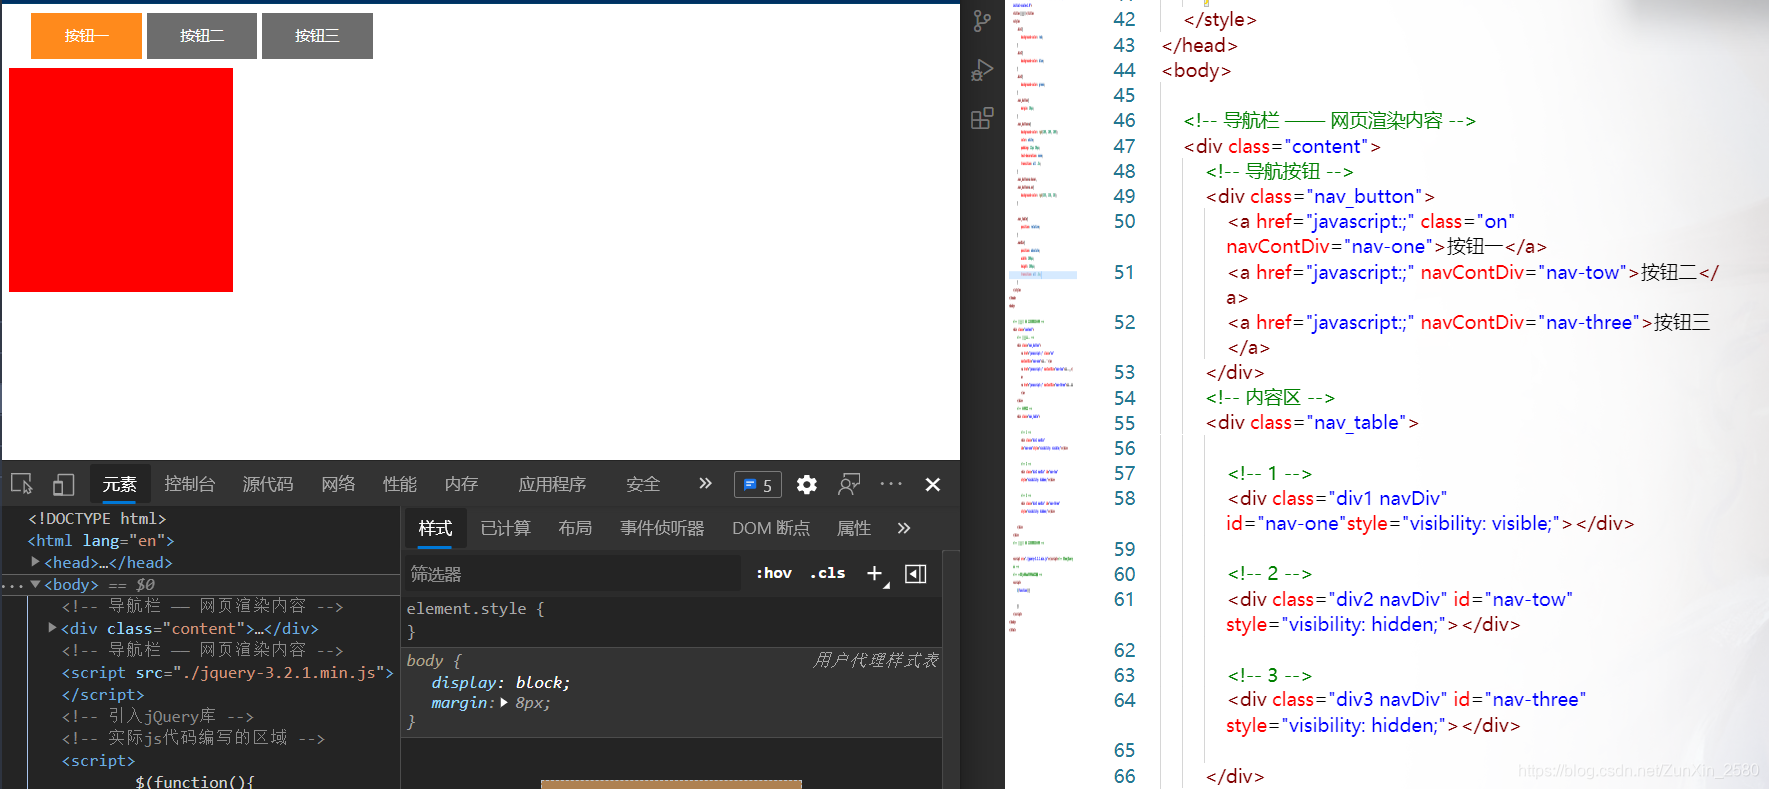This screenshot has width=1769, height=789.
Task: Select the 已计算 sub-tab
Action: click(506, 528)
